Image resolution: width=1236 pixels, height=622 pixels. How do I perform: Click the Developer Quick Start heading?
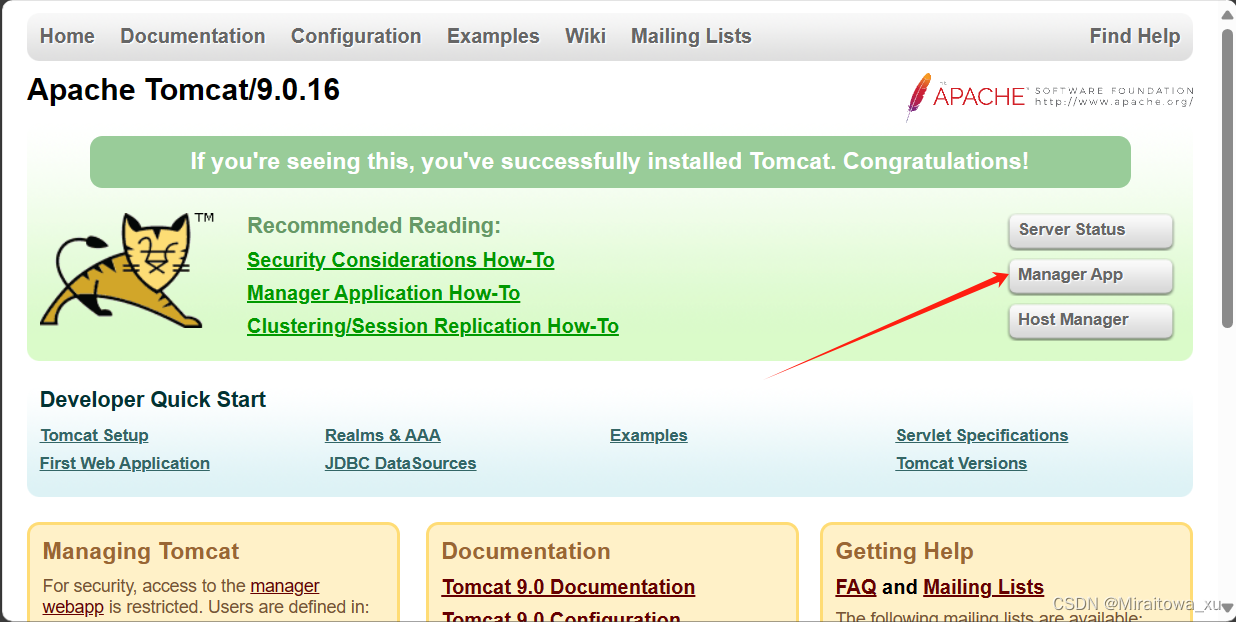(x=153, y=400)
